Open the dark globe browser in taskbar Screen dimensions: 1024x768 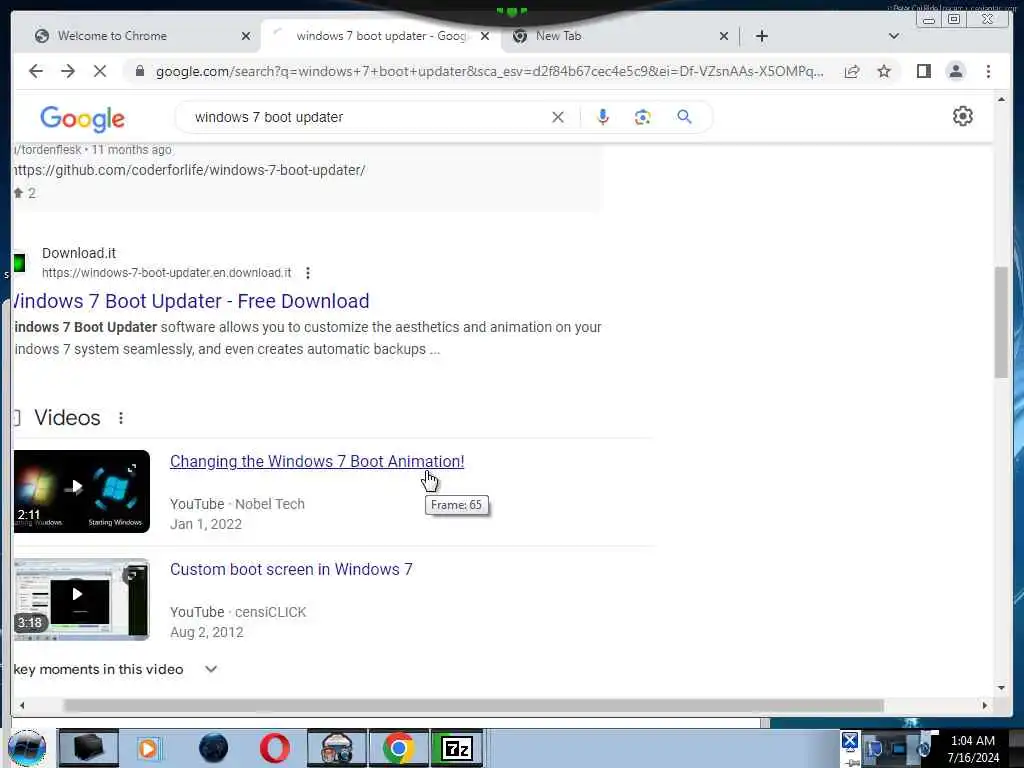[213, 748]
